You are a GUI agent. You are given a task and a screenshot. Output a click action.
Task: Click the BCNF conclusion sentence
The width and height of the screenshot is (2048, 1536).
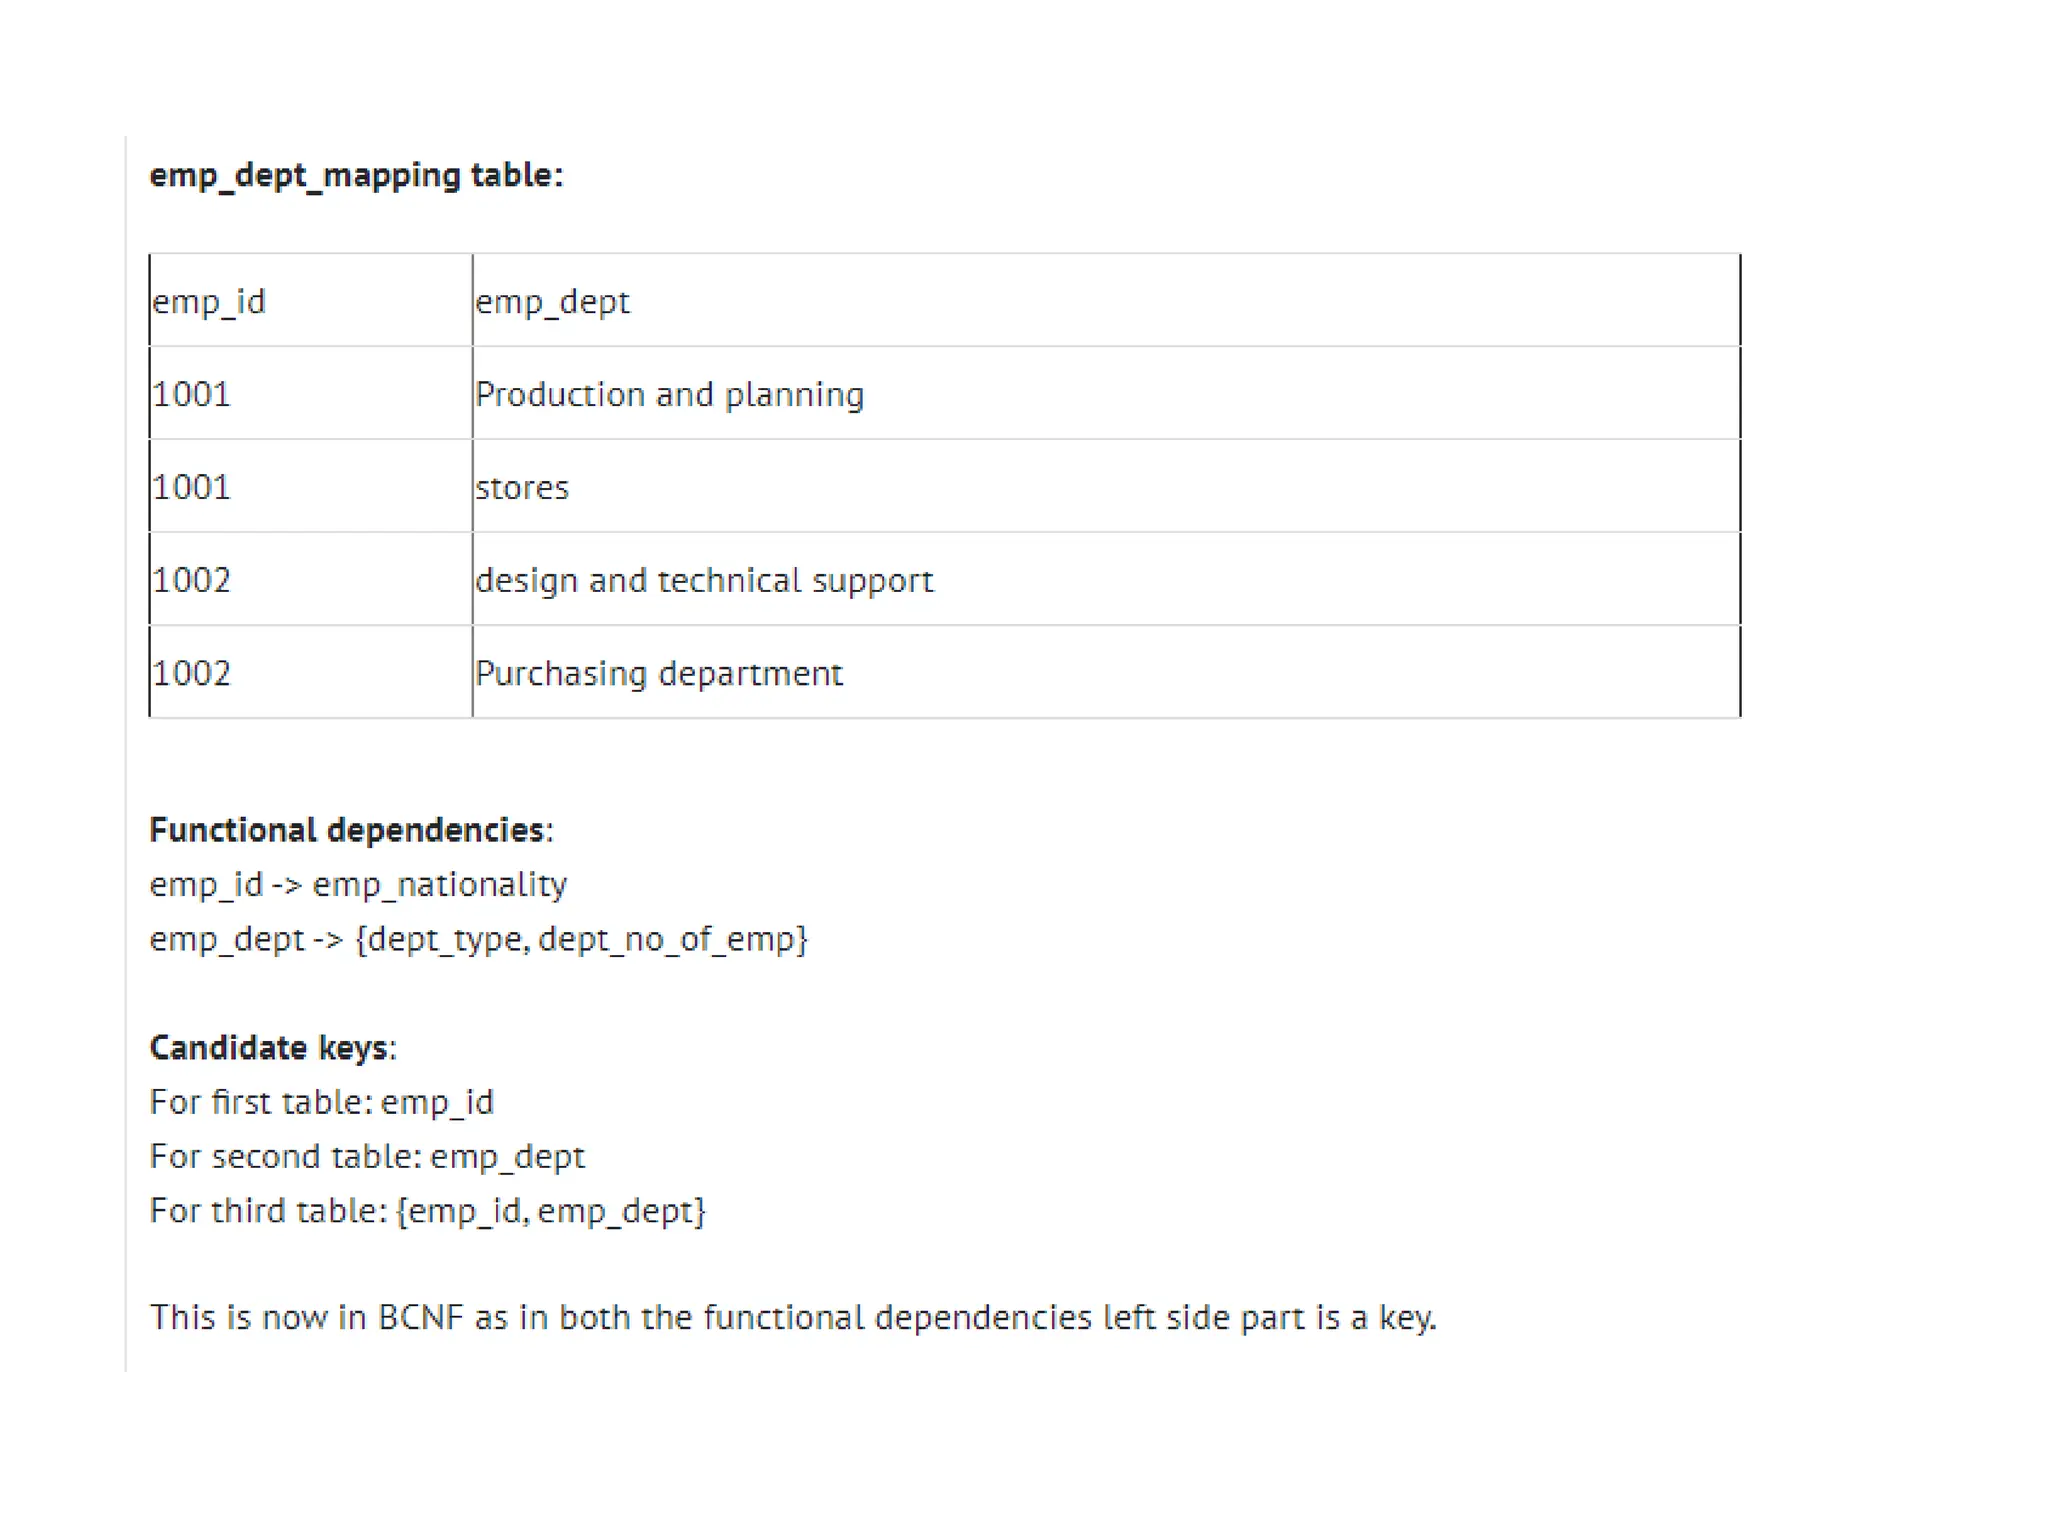pos(792,1317)
